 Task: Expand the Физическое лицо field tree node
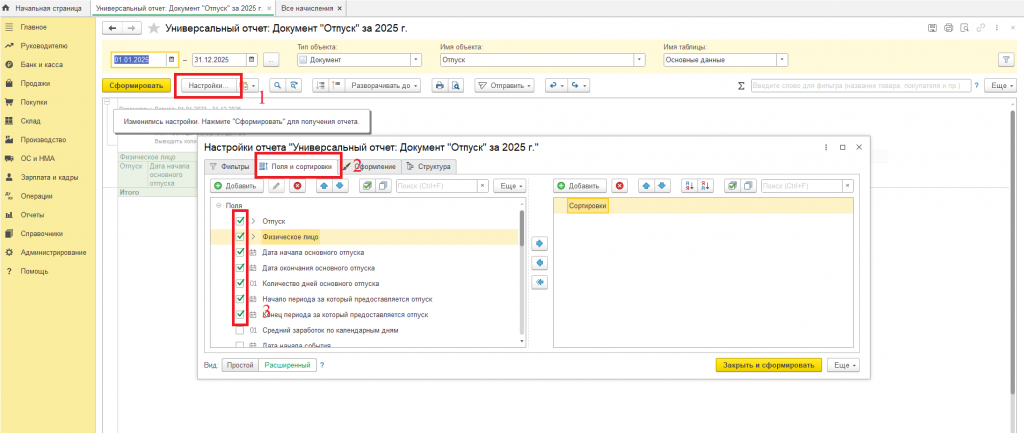253,236
